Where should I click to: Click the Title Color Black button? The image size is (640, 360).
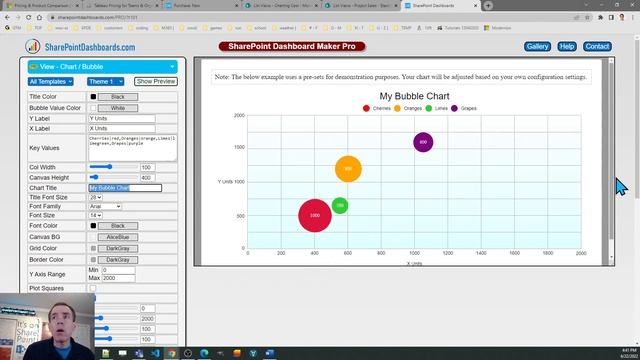point(118,97)
